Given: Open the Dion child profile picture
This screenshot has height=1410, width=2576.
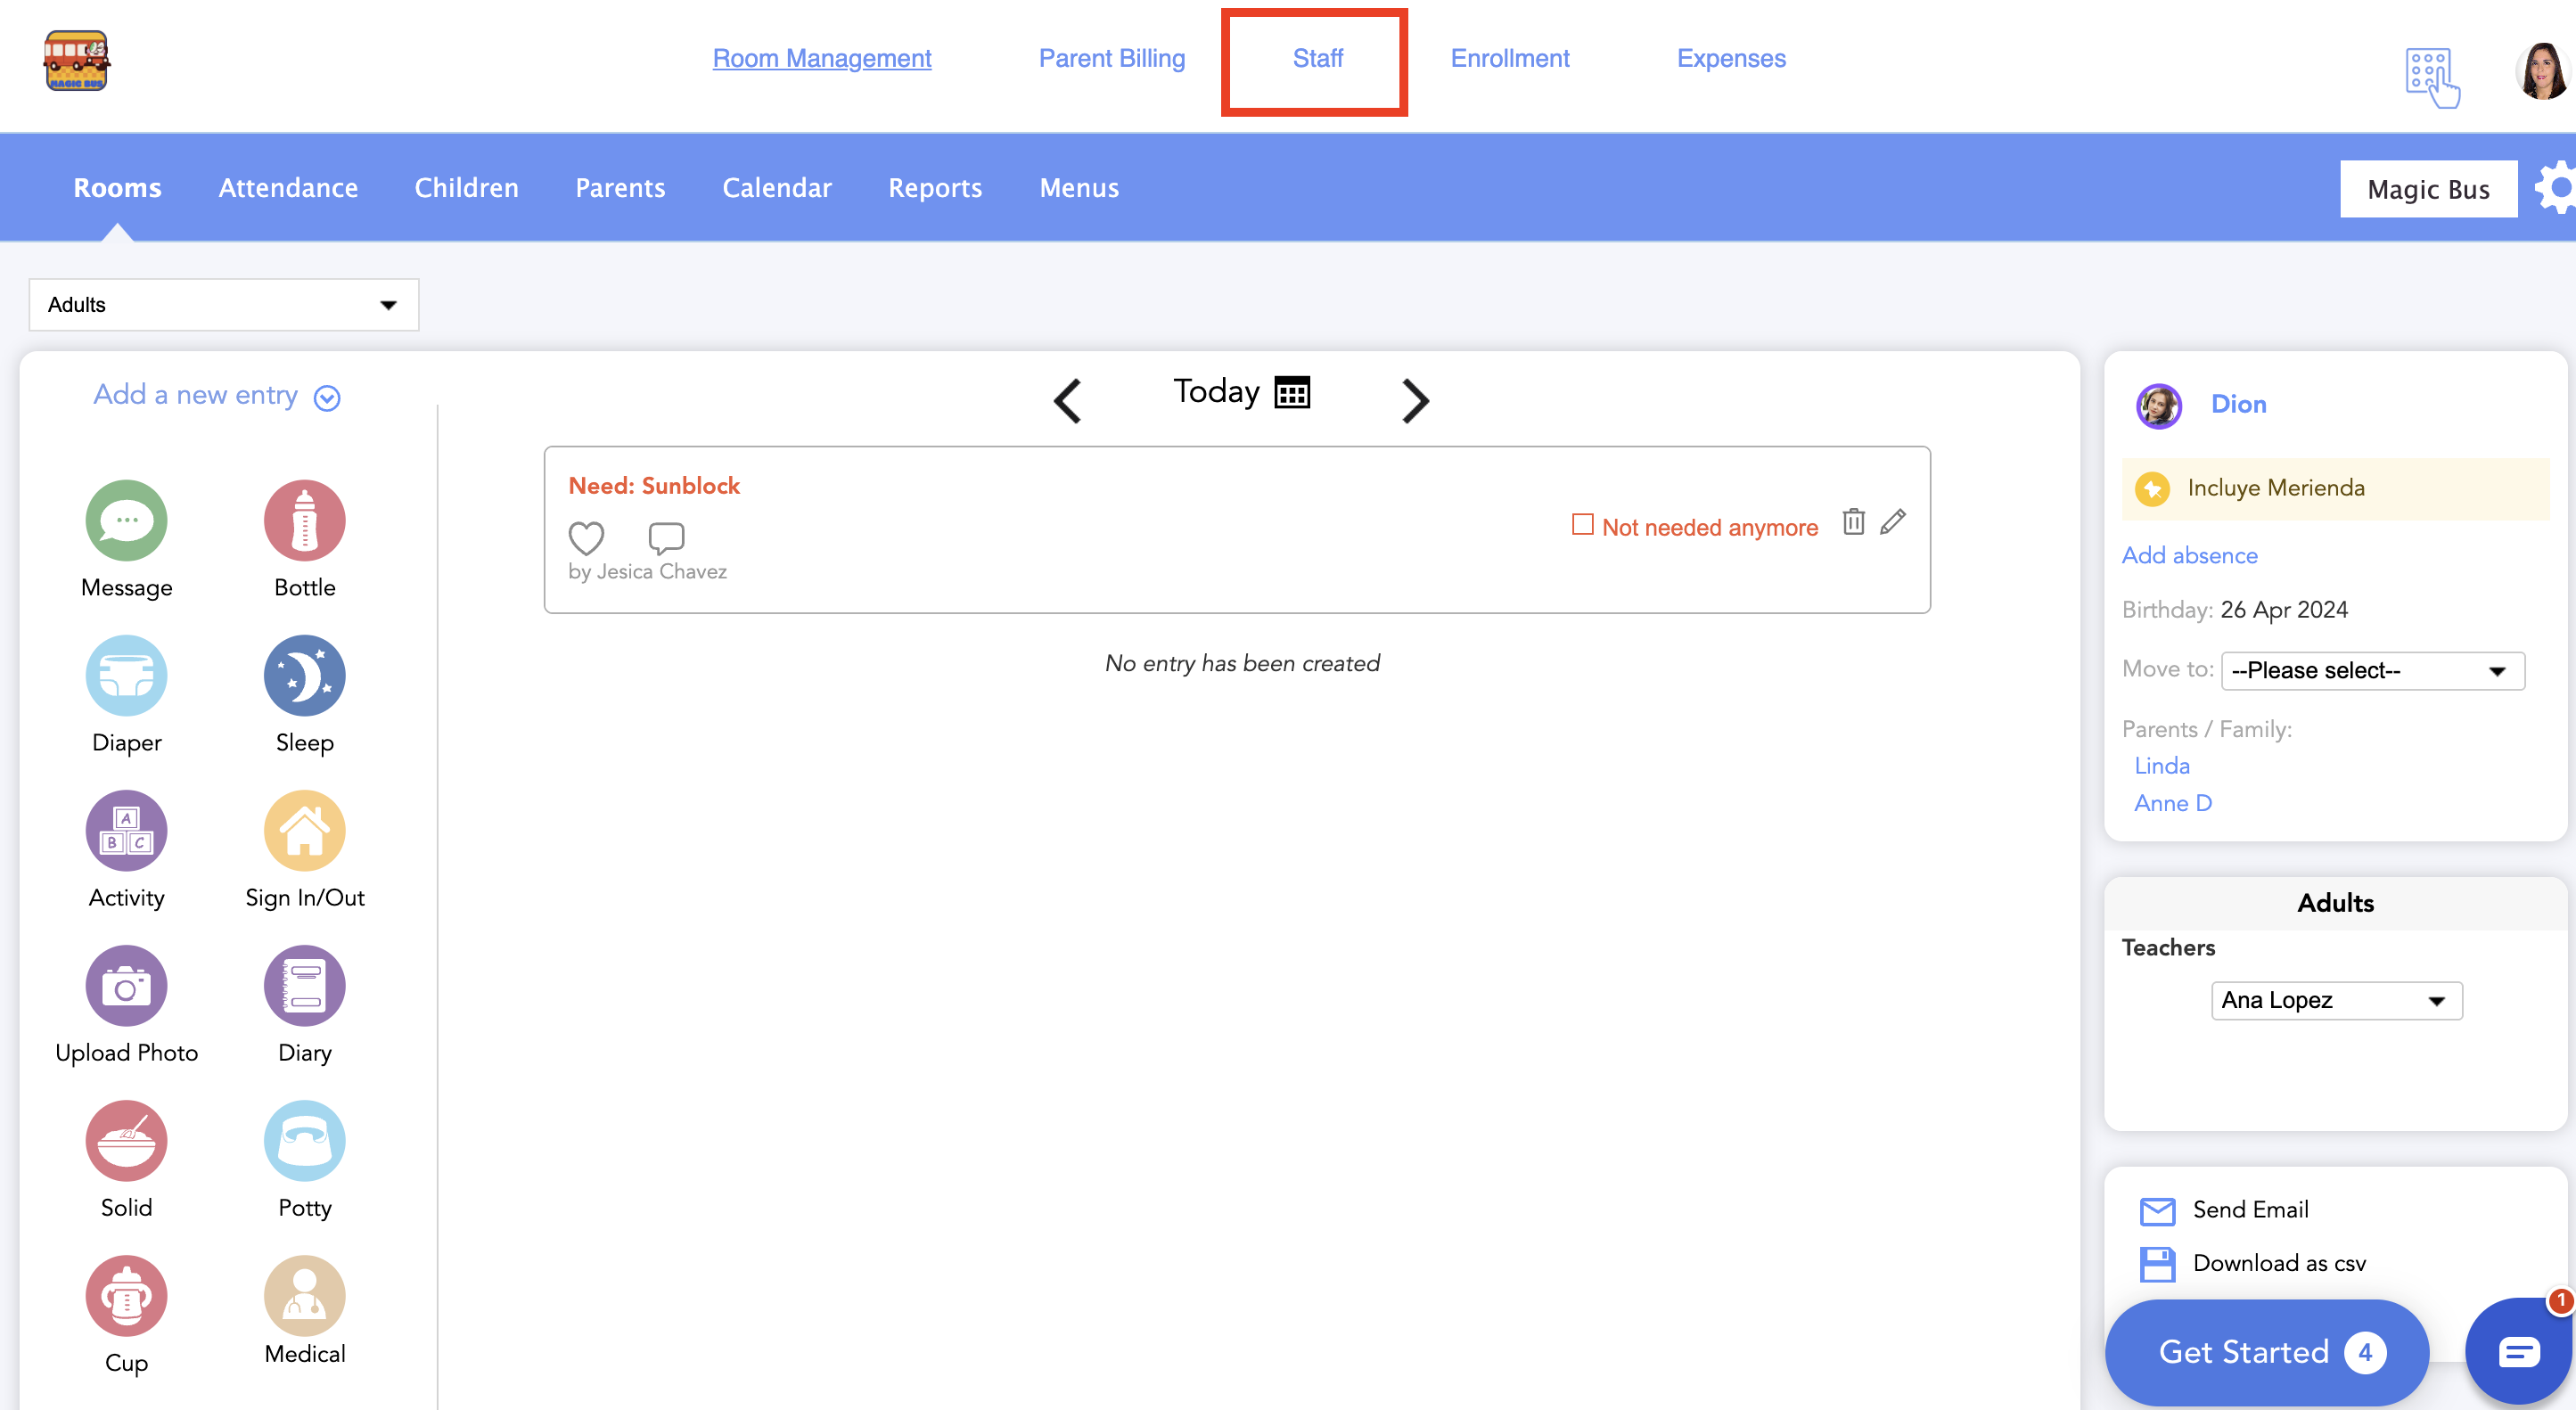Looking at the screenshot, I should click(x=2158, y=406).
